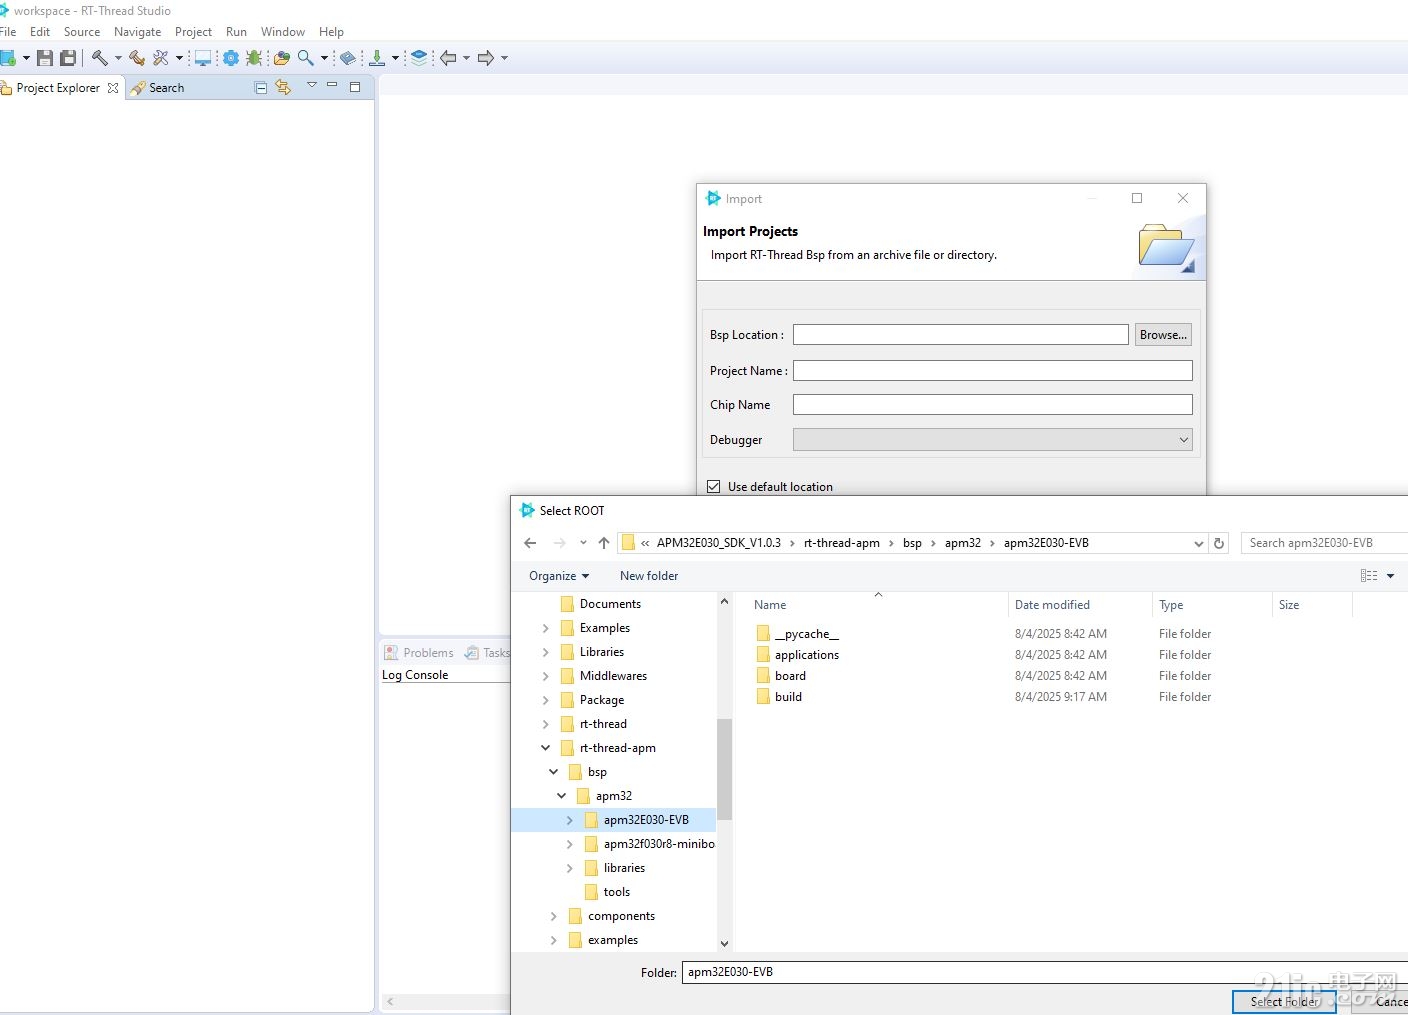This screenshot has height=1015, width=1408.
Task: Switch to the Search tab
Action: tap(158, 88)
